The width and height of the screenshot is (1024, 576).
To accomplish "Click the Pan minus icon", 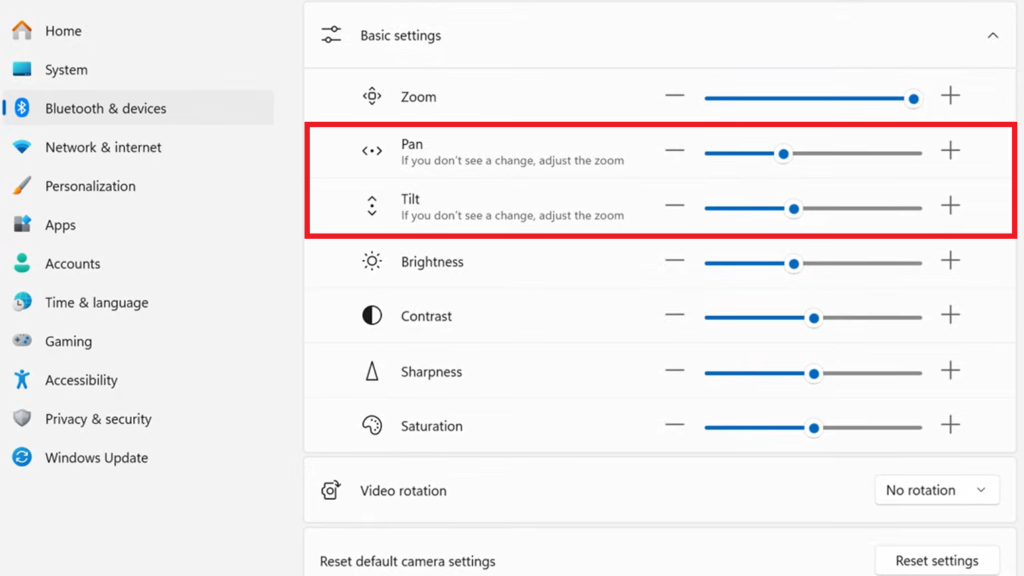I will [x=675, y=151].
